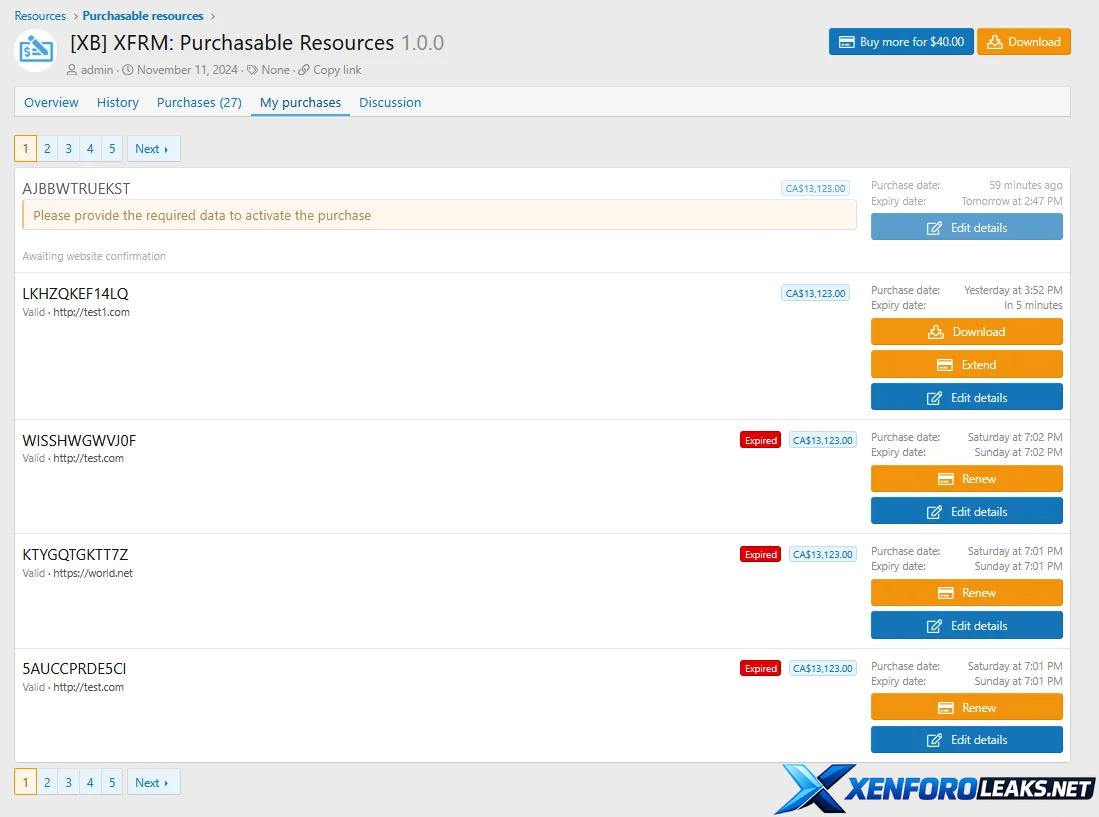The height and width of the screenshot is (817, 1099).
Task: Open the Overview tab
Action: [x=51, y=102]
